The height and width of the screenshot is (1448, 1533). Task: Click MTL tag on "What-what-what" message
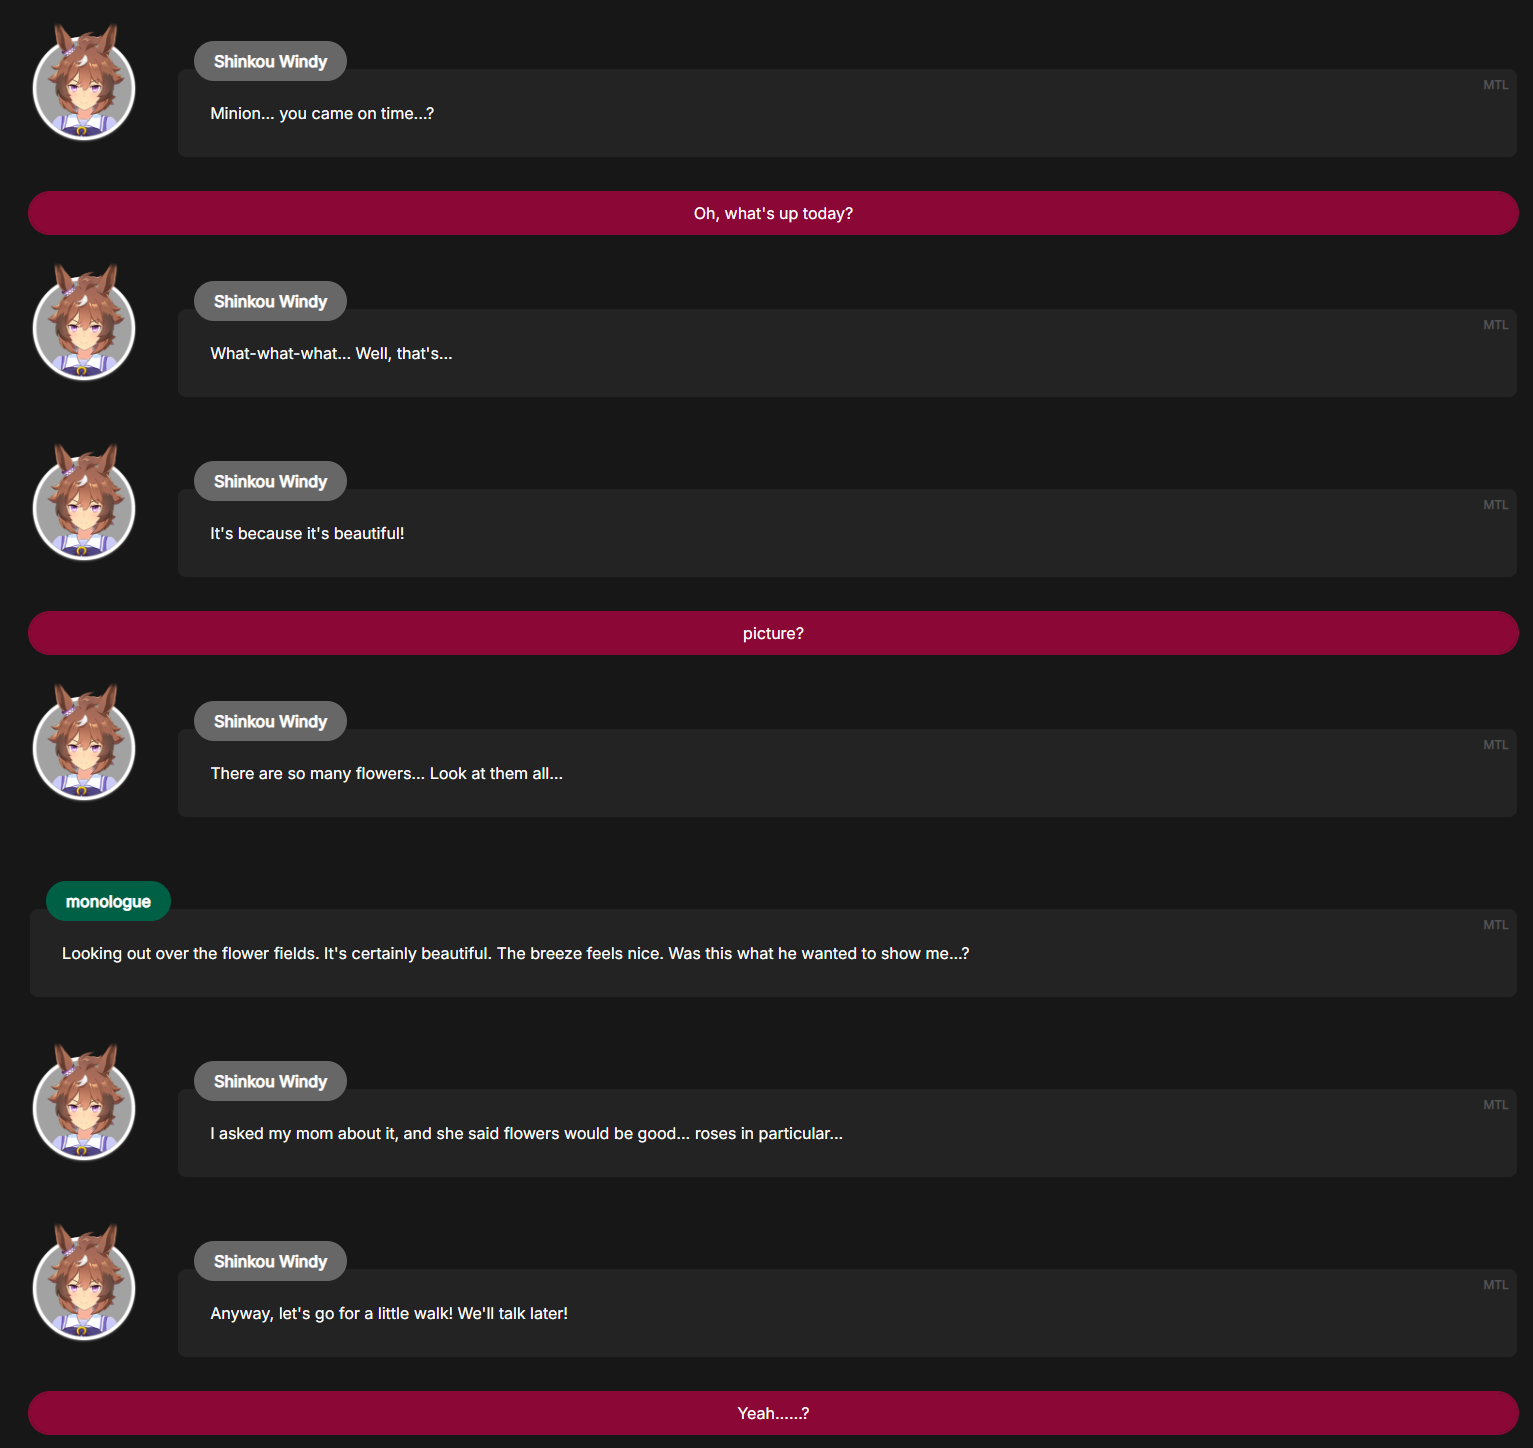[1495, 325]
